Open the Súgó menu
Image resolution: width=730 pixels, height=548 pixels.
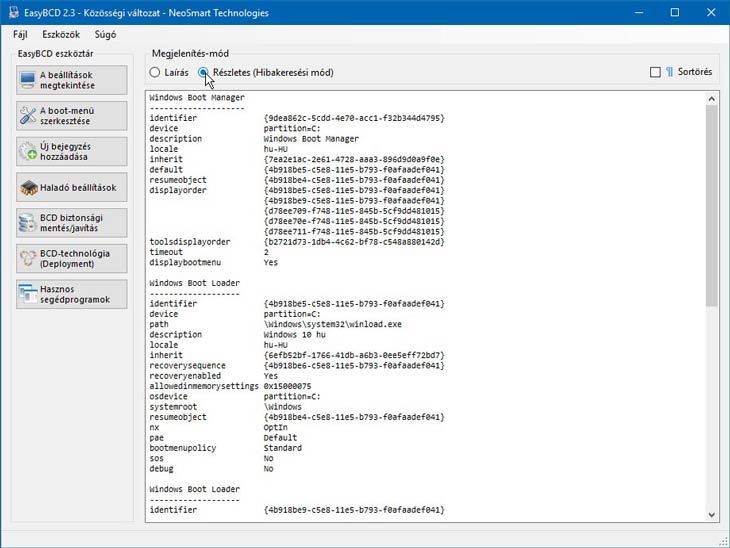point(105,34)
